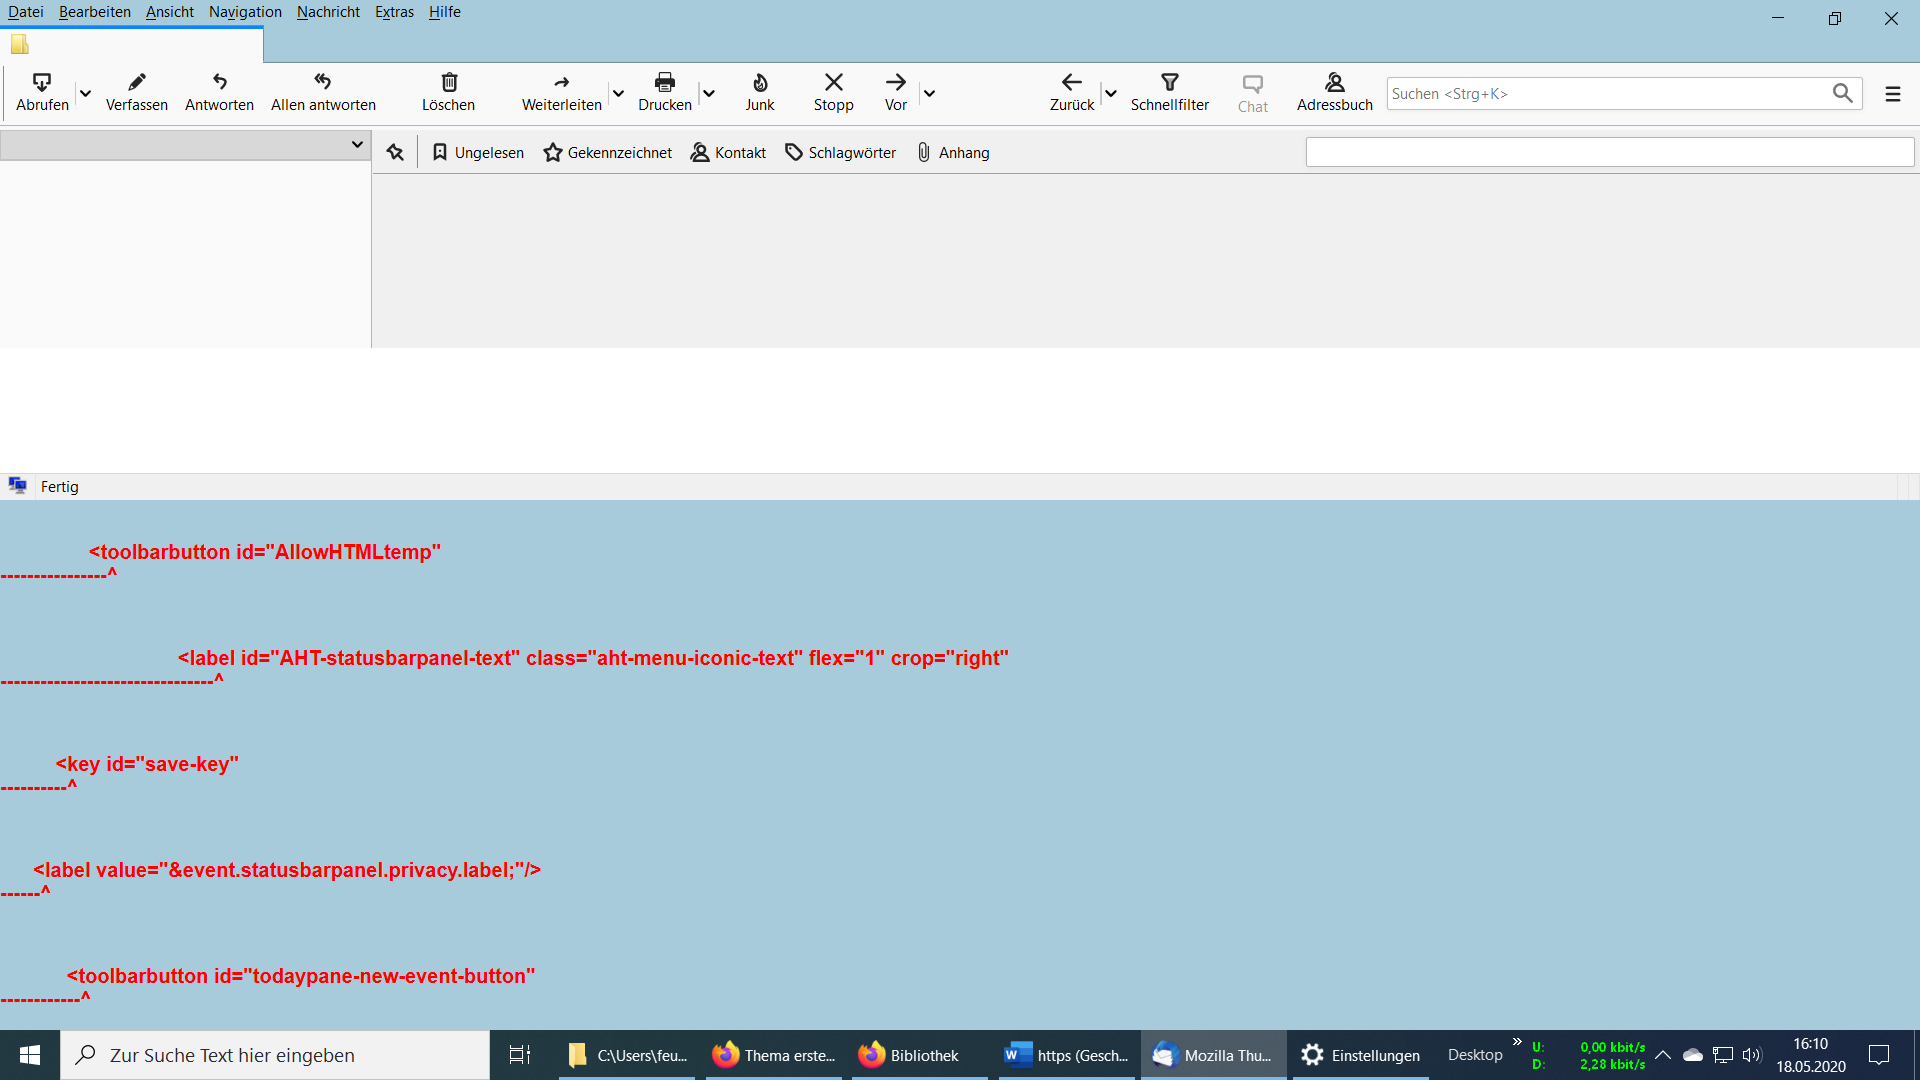This screenshot has height=1080, width=1920.
Task: Pin the quick filter with sticky icon
Action: pyautogui.click(x=395, y=153)
